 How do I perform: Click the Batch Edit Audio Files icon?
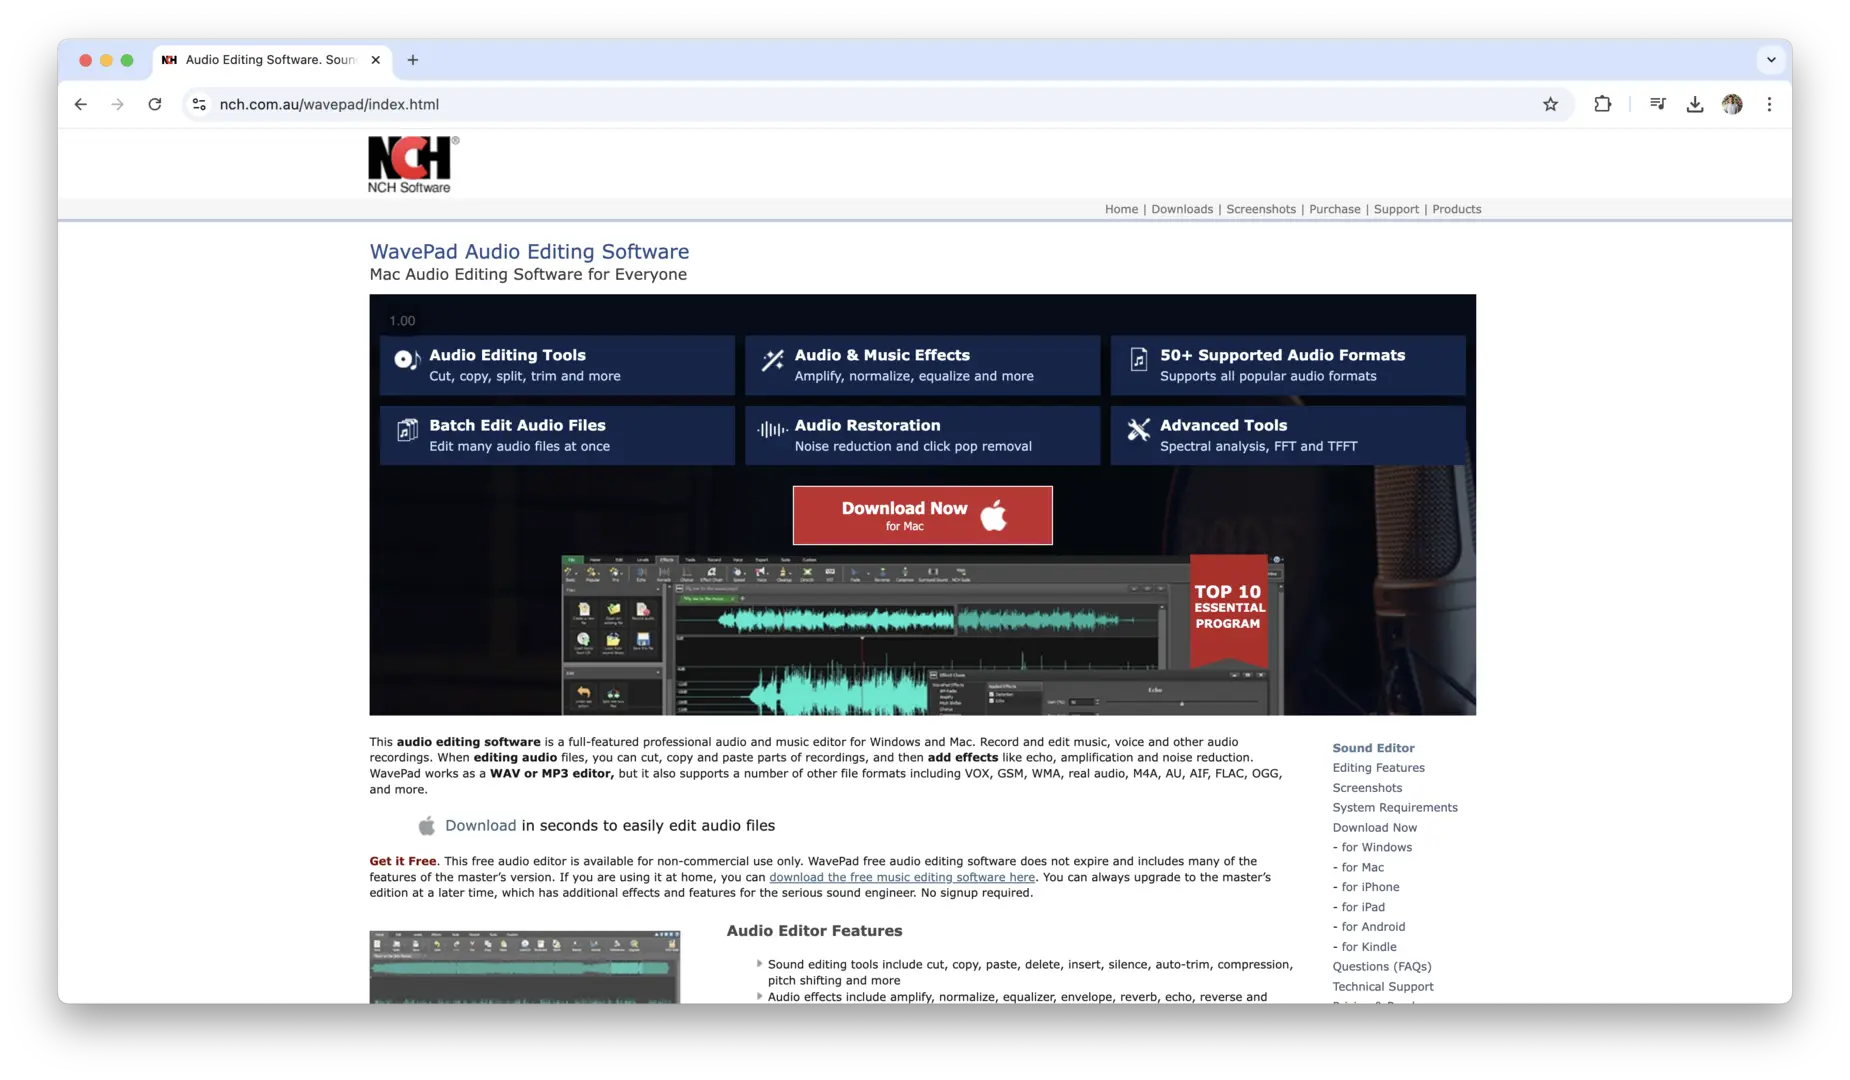click(x=407, y=430)
